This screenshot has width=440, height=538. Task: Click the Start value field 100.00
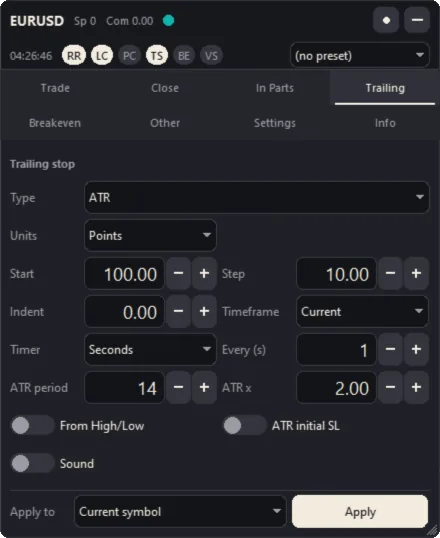(124, 274)
